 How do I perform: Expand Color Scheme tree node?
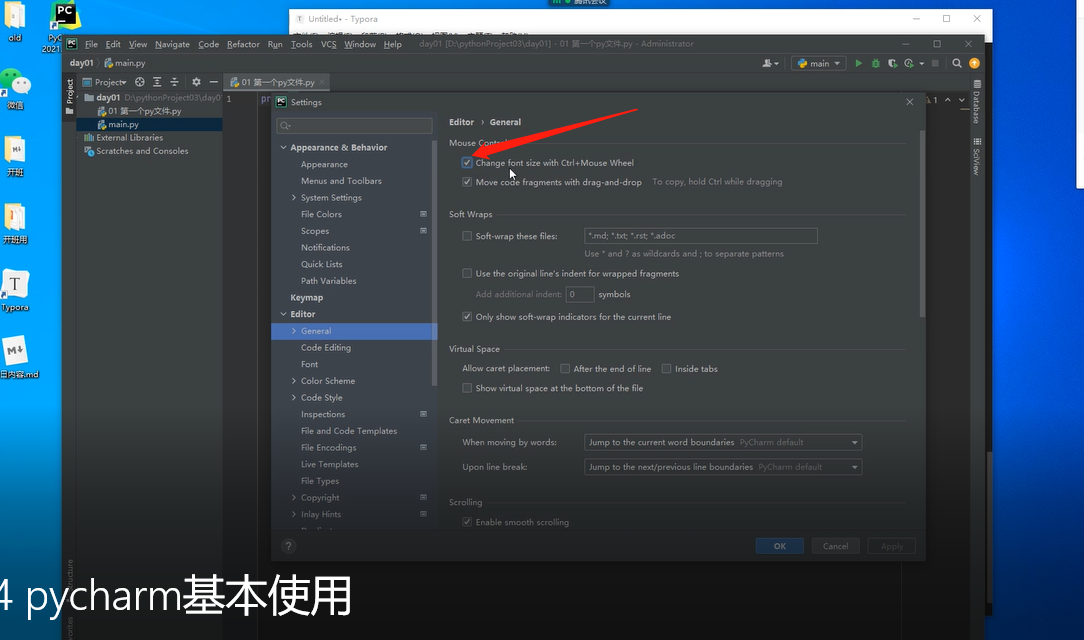(294, 381)
